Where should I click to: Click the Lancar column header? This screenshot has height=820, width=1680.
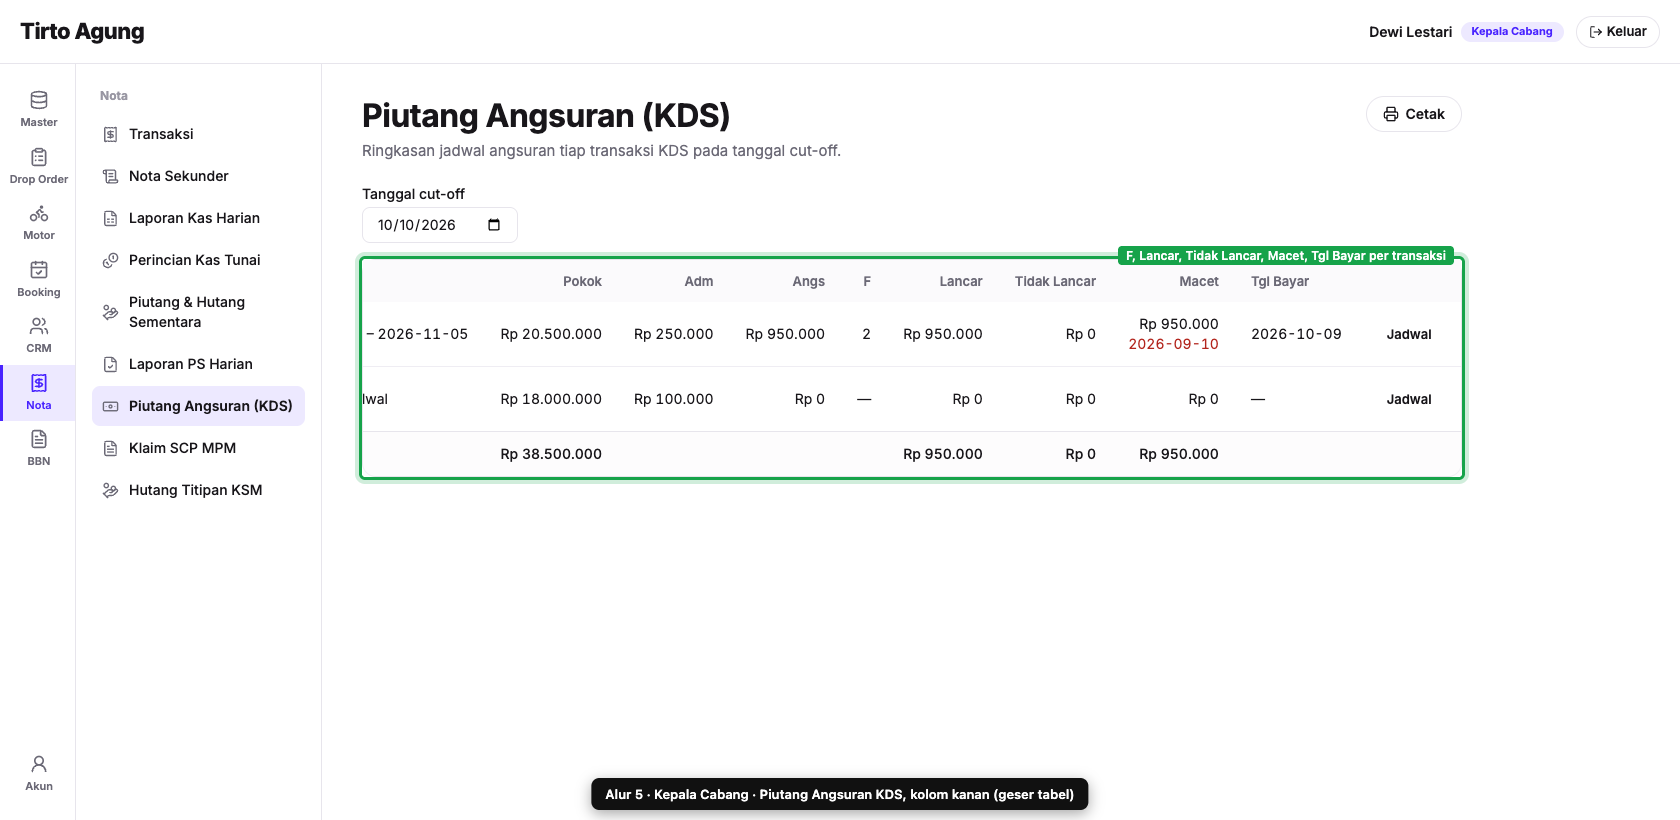coord(961,281)
